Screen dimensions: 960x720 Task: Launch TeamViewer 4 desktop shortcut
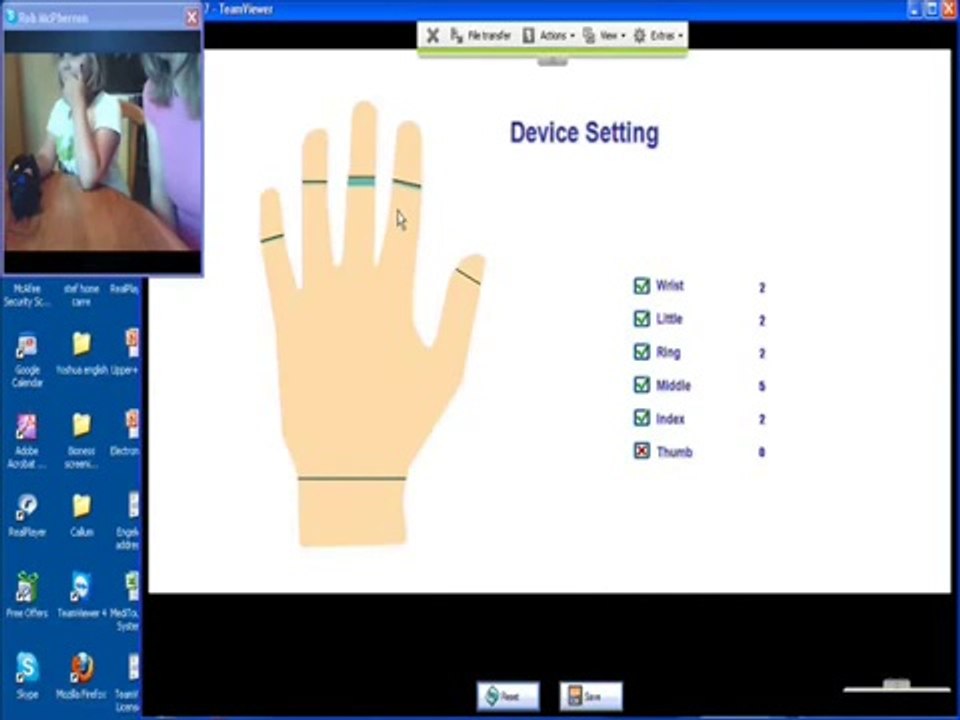tap(81, 595)
